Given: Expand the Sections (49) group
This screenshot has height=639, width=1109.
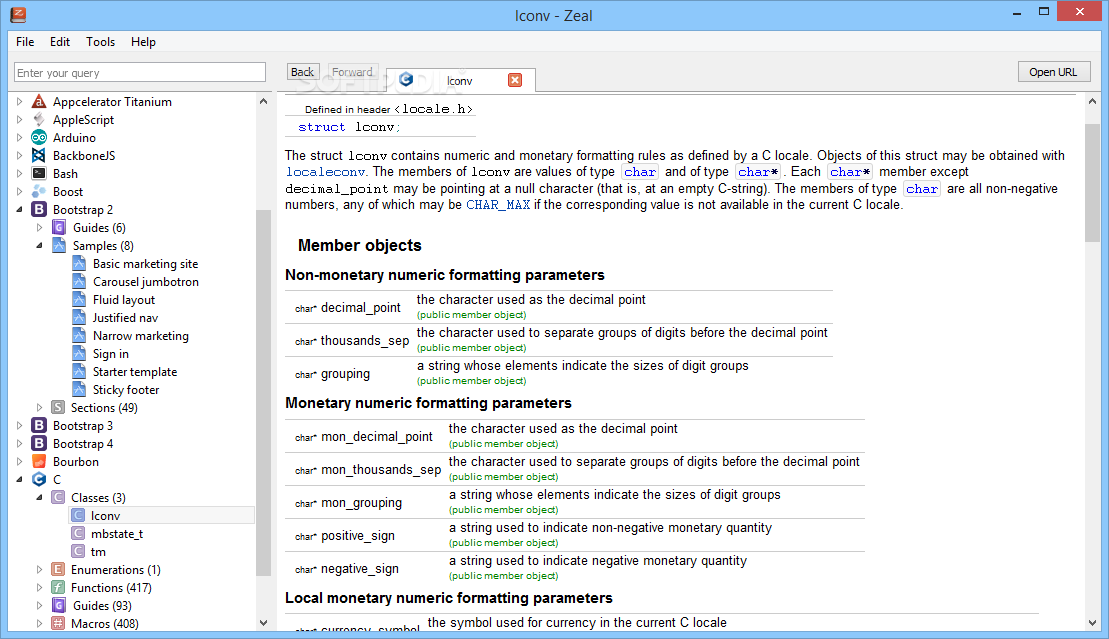Looking at the screenshot, I should tap(39, 408).
